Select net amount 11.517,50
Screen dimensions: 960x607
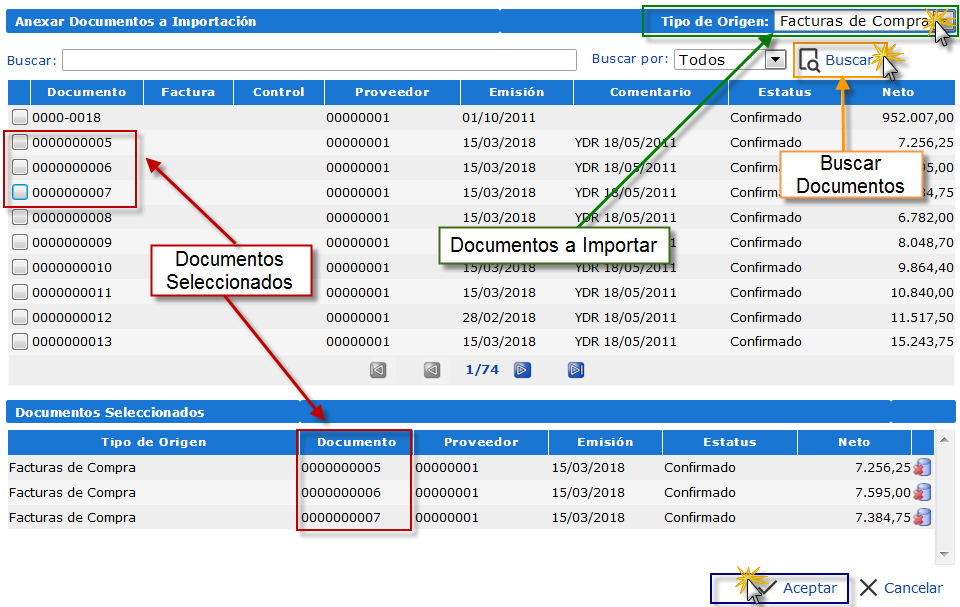[922, 317]
